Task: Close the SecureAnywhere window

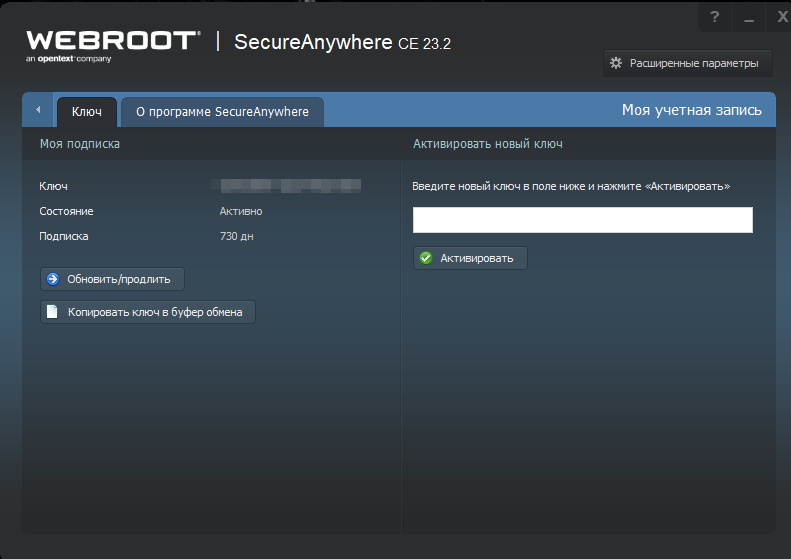Action: click(x=781, y=17)
